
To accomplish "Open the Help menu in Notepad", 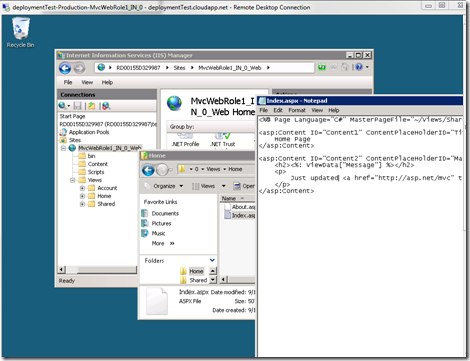I will 334,110.
